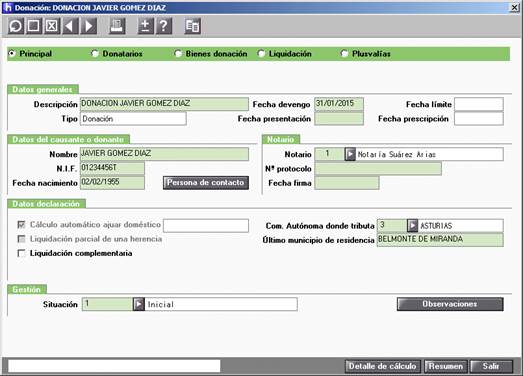Click the Salir button
Image resolution: width=523 pixels, height=376 pixels.
tap(491, 366)
